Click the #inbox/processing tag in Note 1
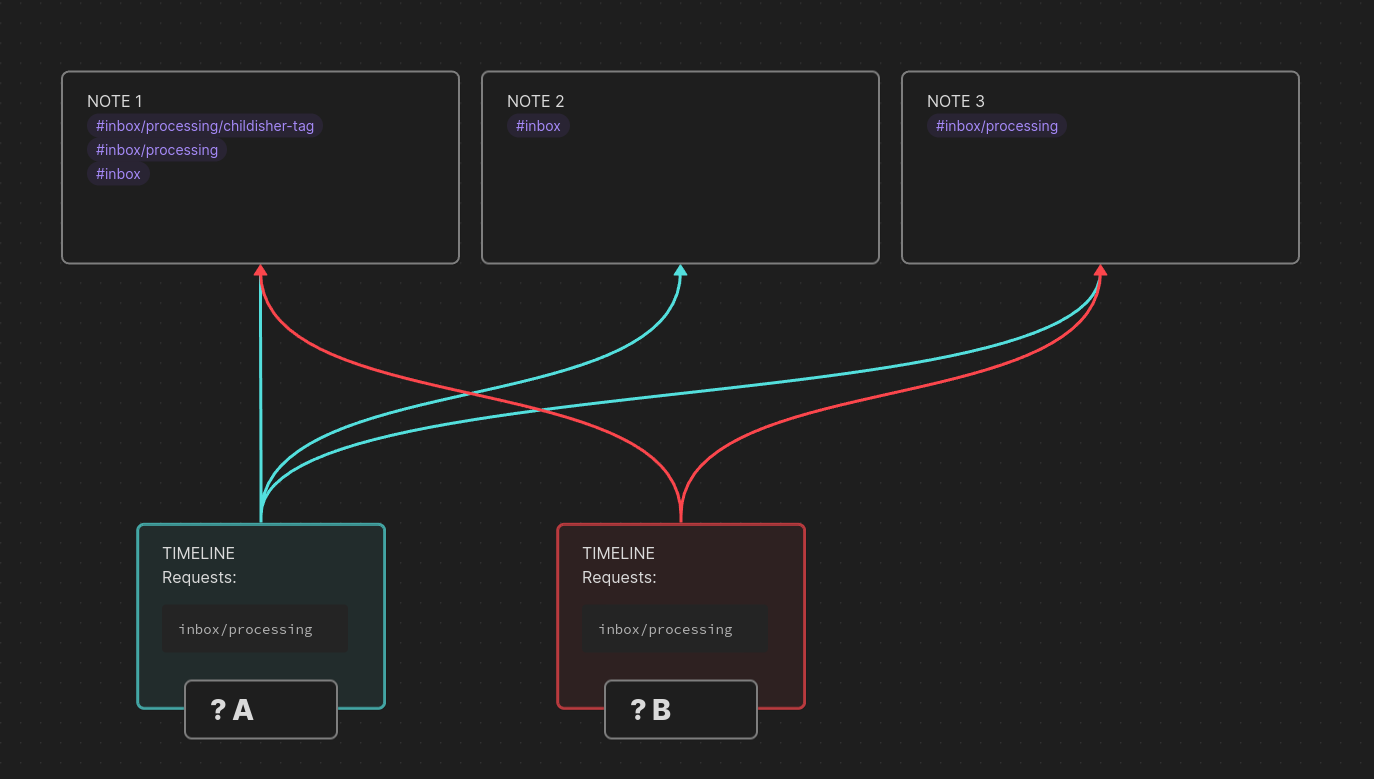 tap(156, 149)
